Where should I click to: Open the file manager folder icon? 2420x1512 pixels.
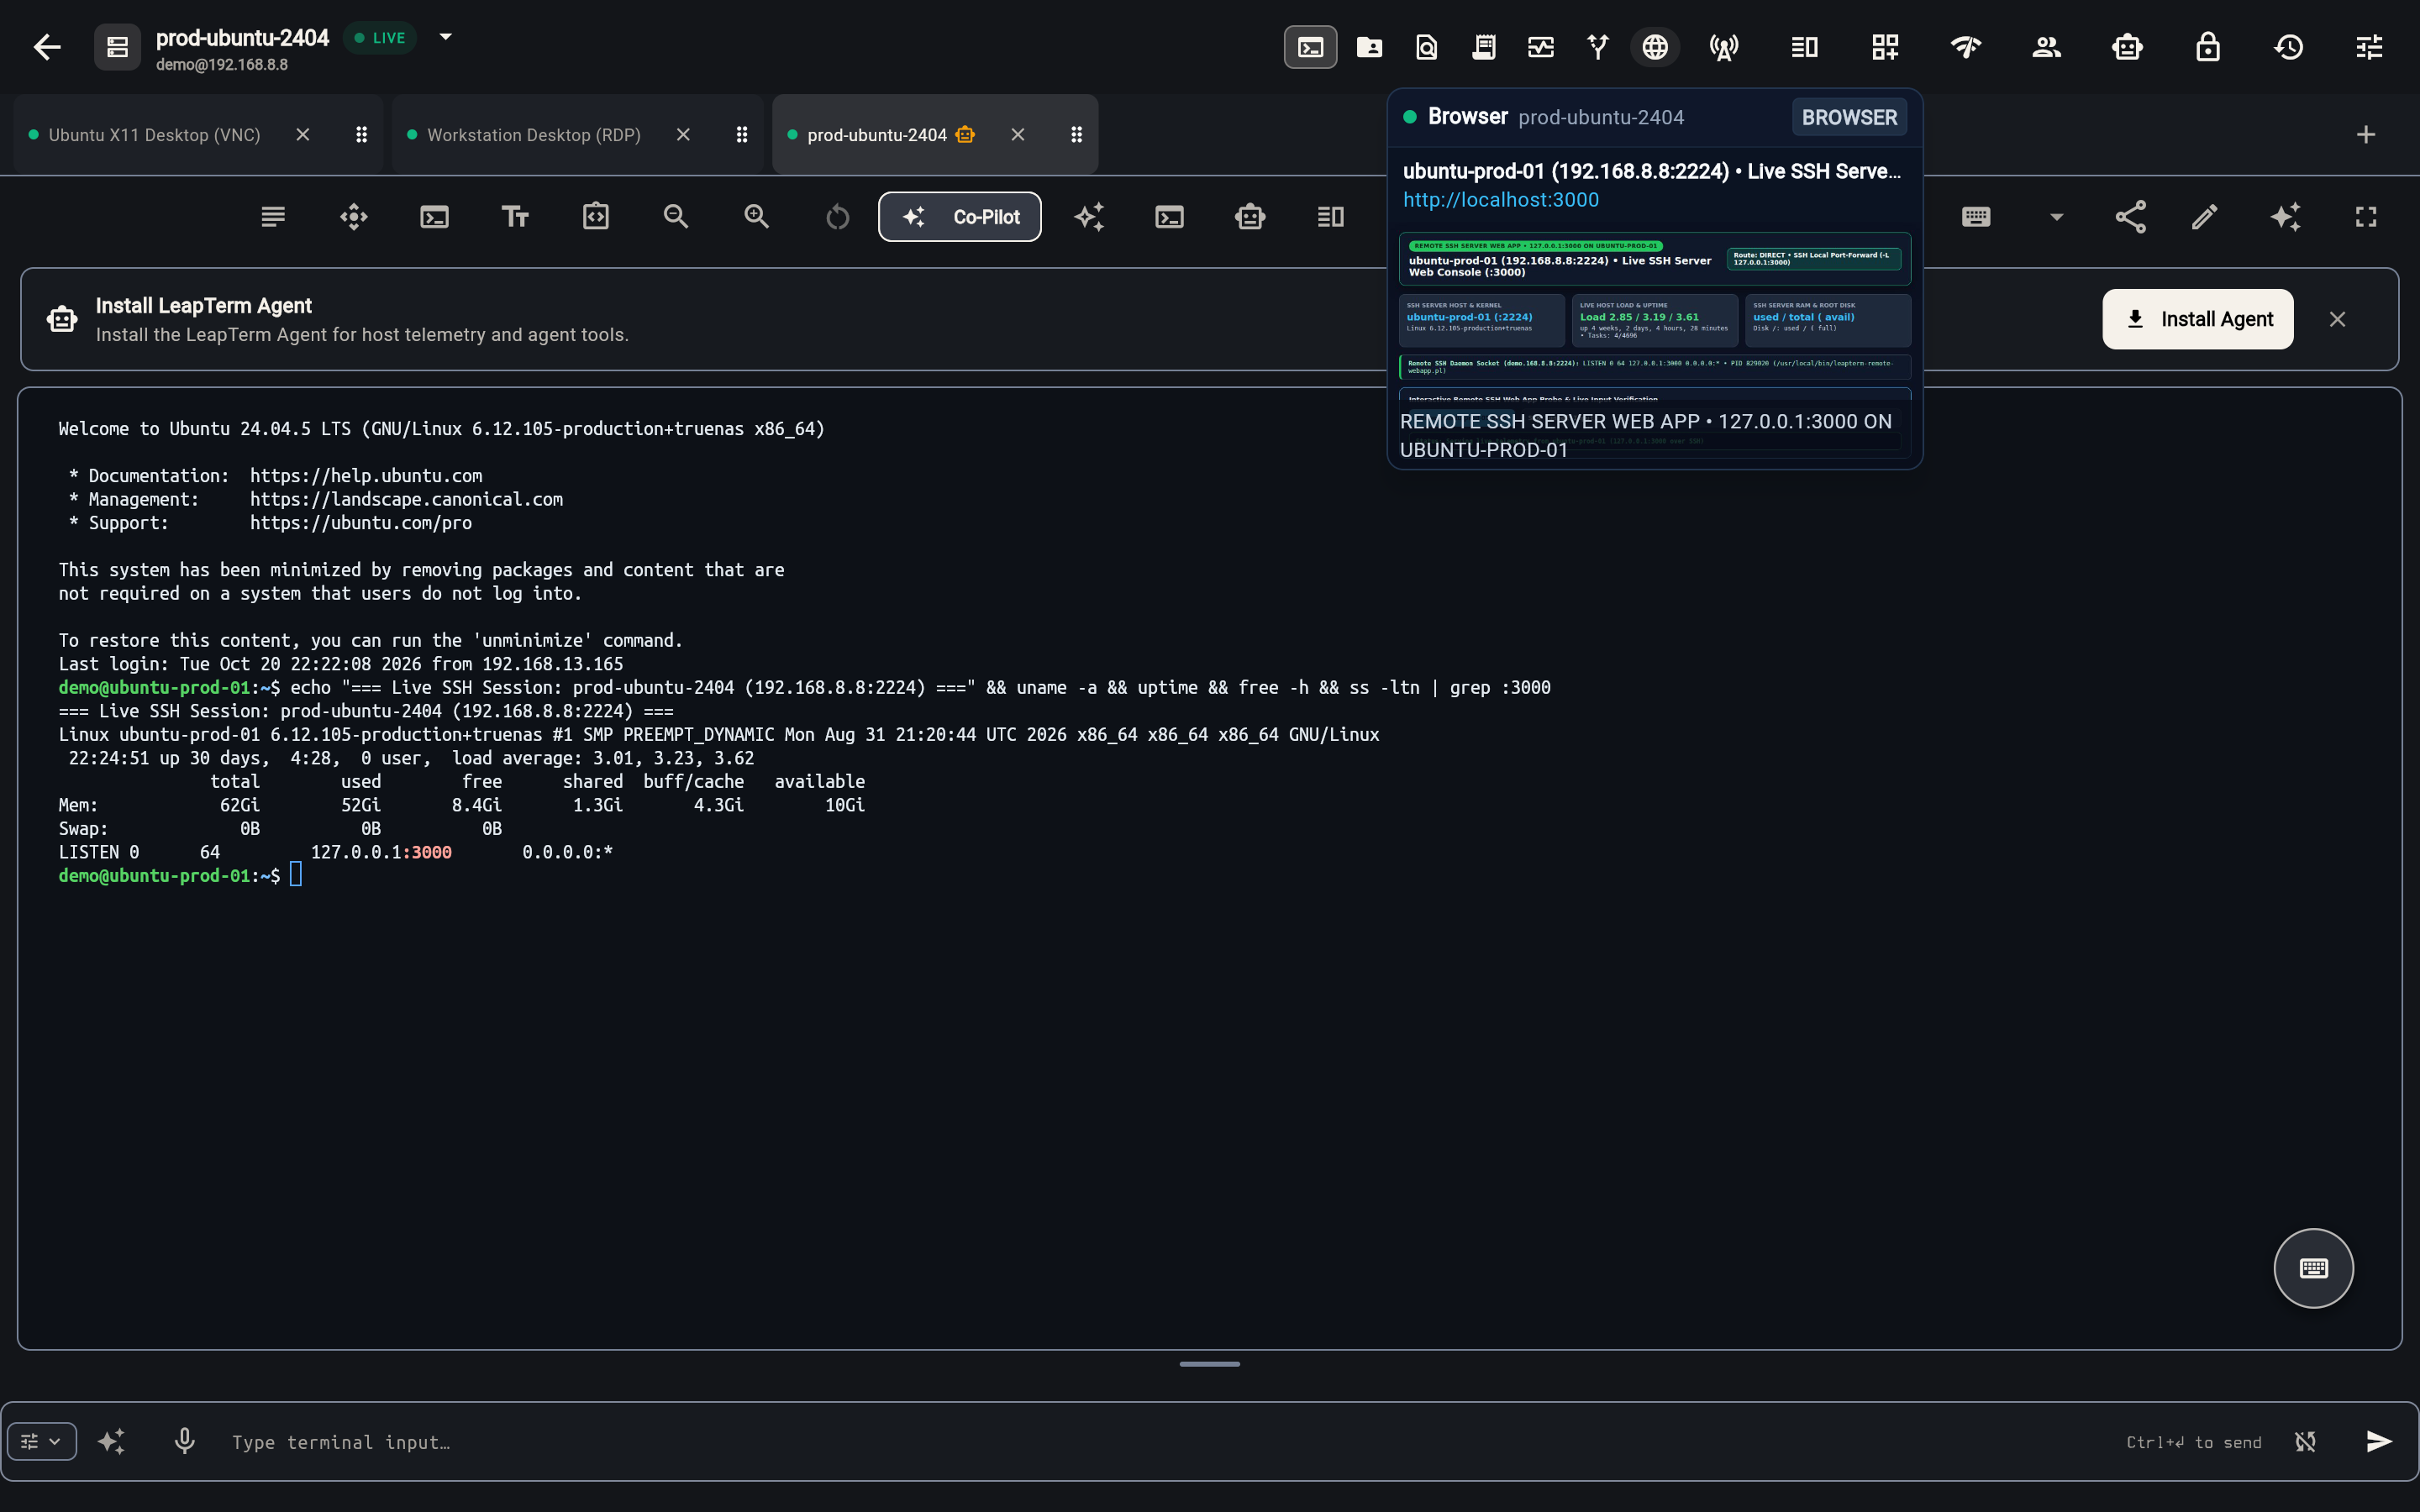[1369, 47]
